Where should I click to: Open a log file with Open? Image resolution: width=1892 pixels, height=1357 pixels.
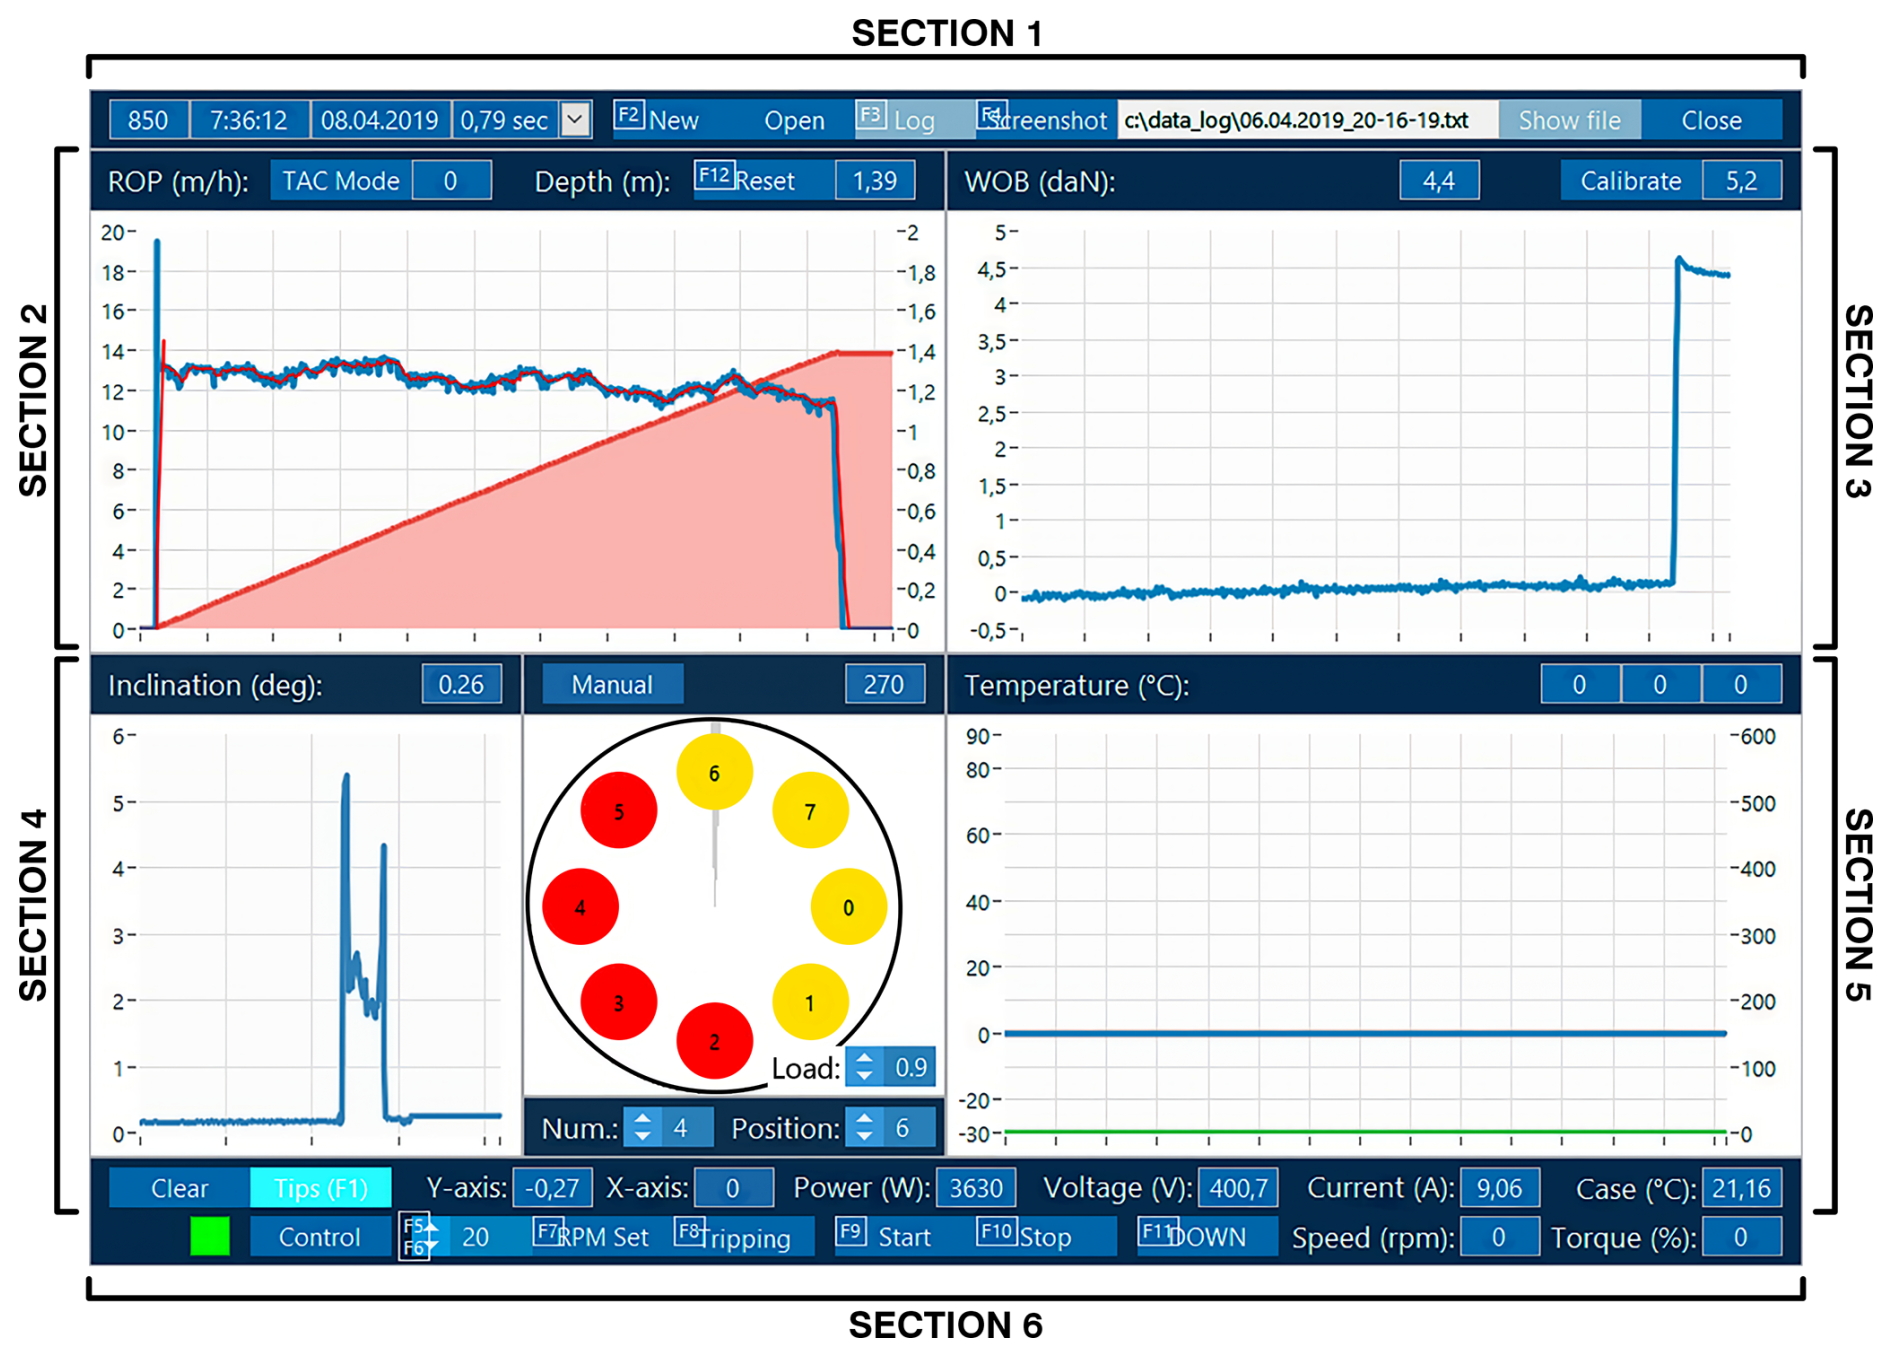pos(794,120)
